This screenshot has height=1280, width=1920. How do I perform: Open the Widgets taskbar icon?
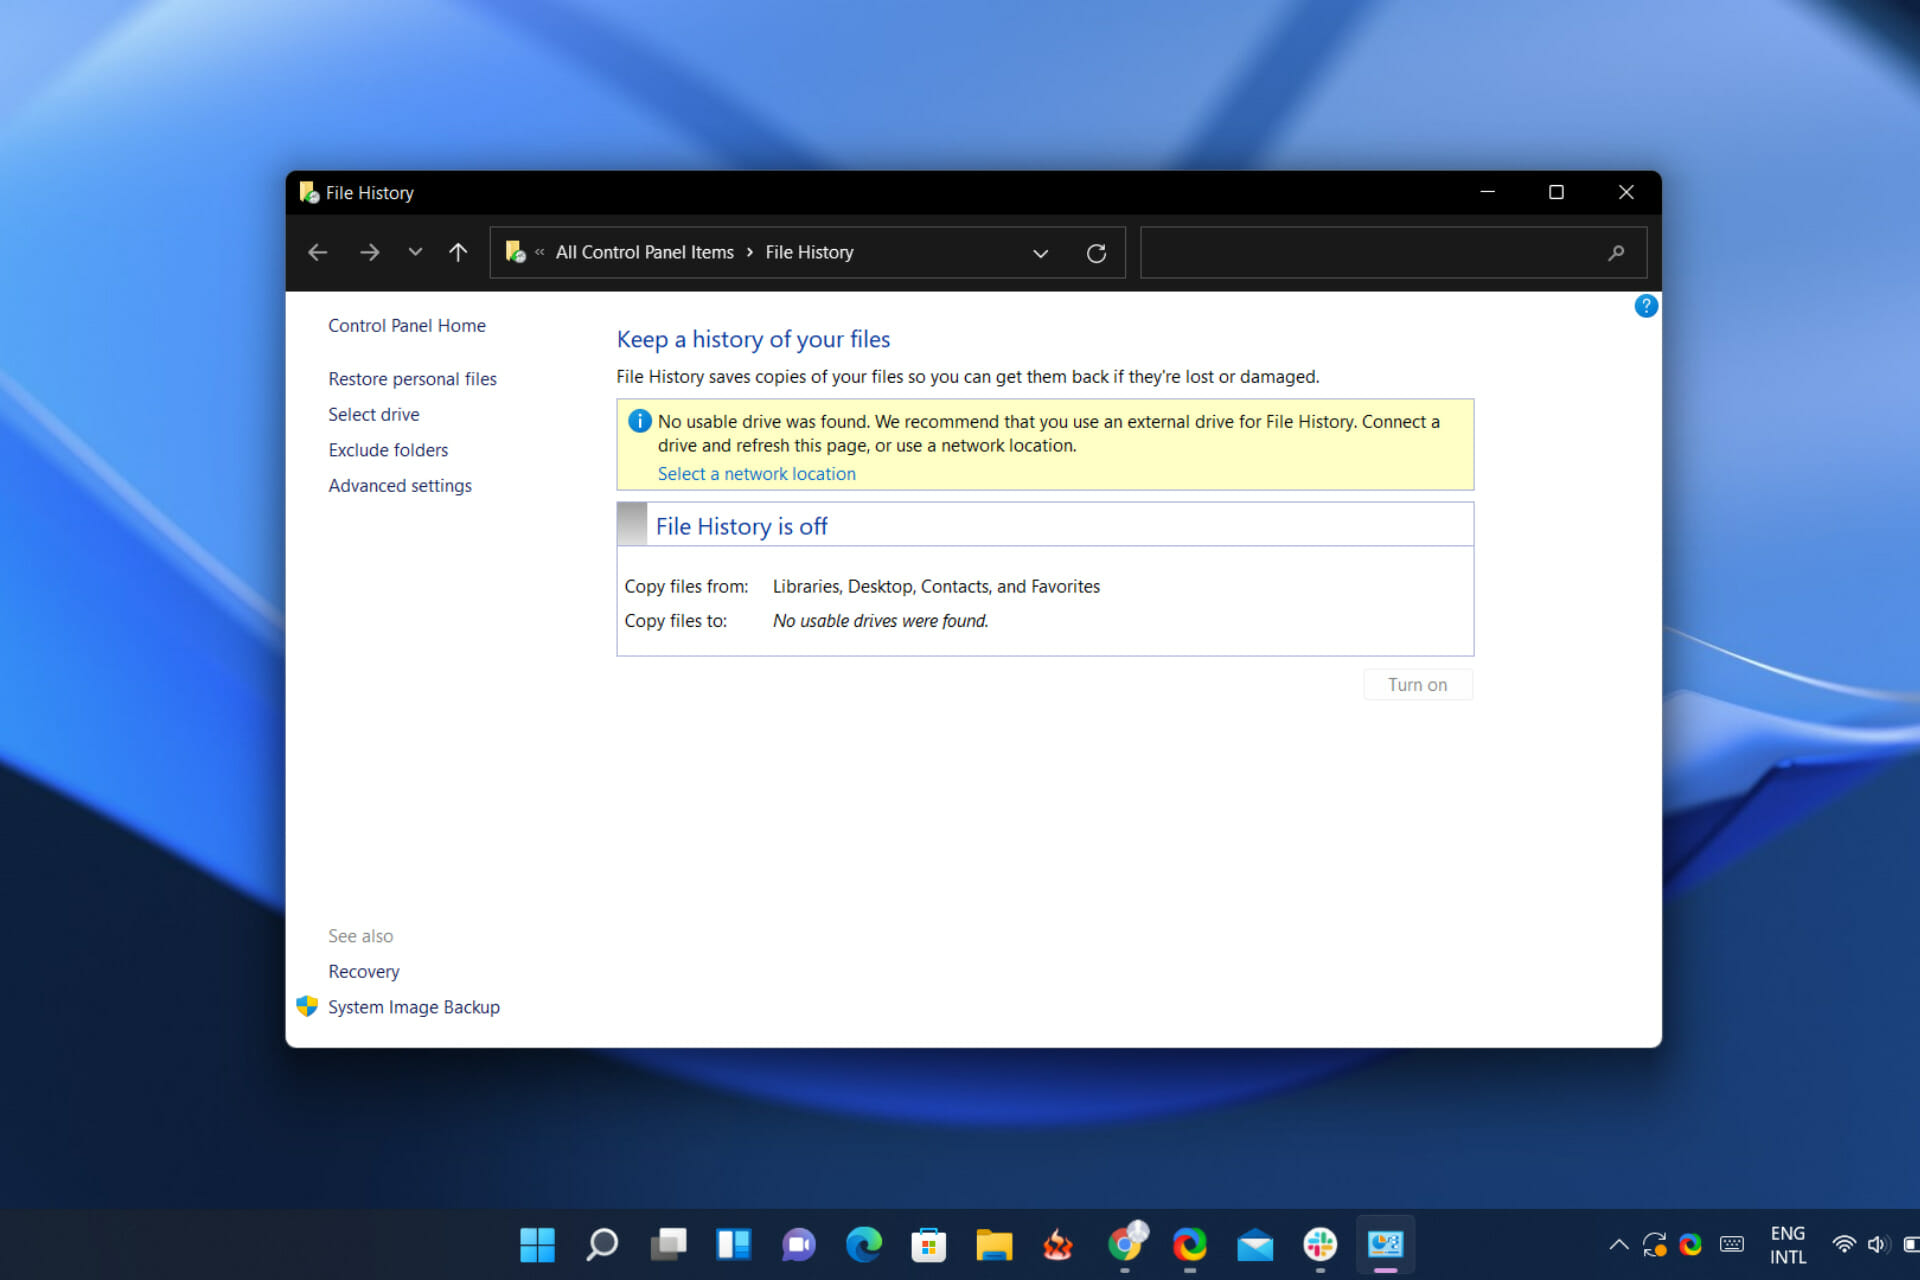click(x=733, y=1245)
